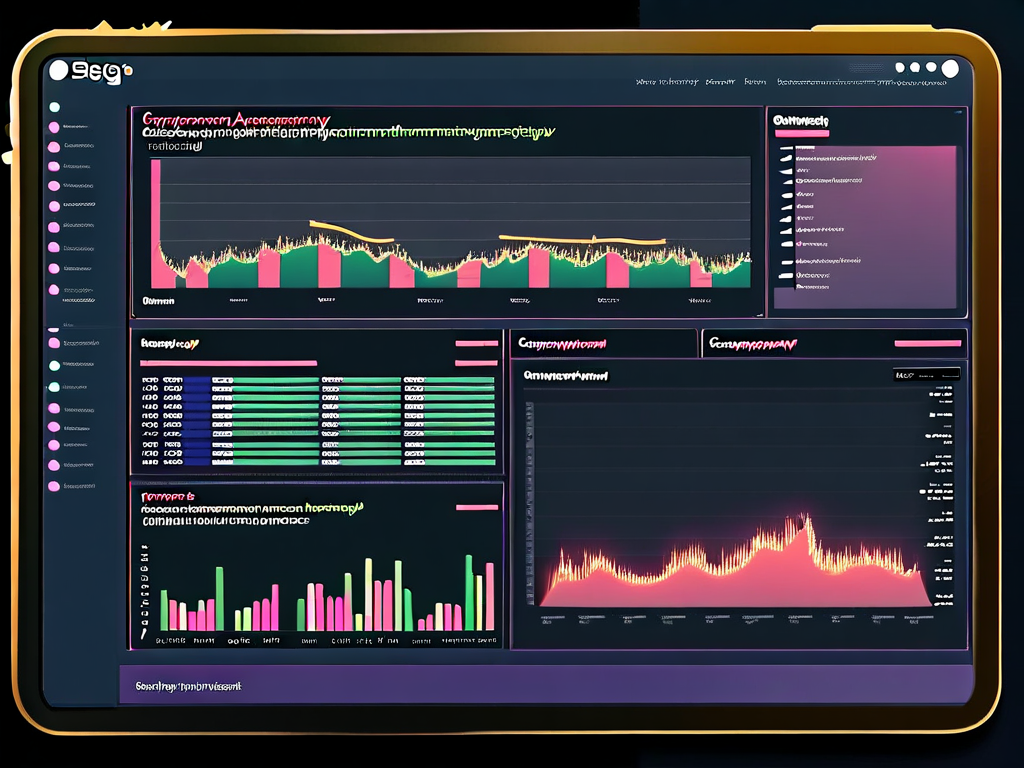1024x768 pixels.
Task: Toggle the upper teal dot in lower sidebar group
Action: [54, 365]
